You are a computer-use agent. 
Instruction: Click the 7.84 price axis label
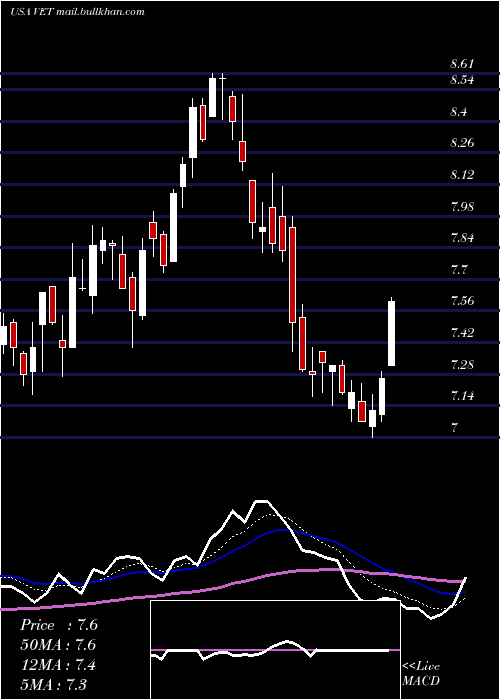pos(462,238)
